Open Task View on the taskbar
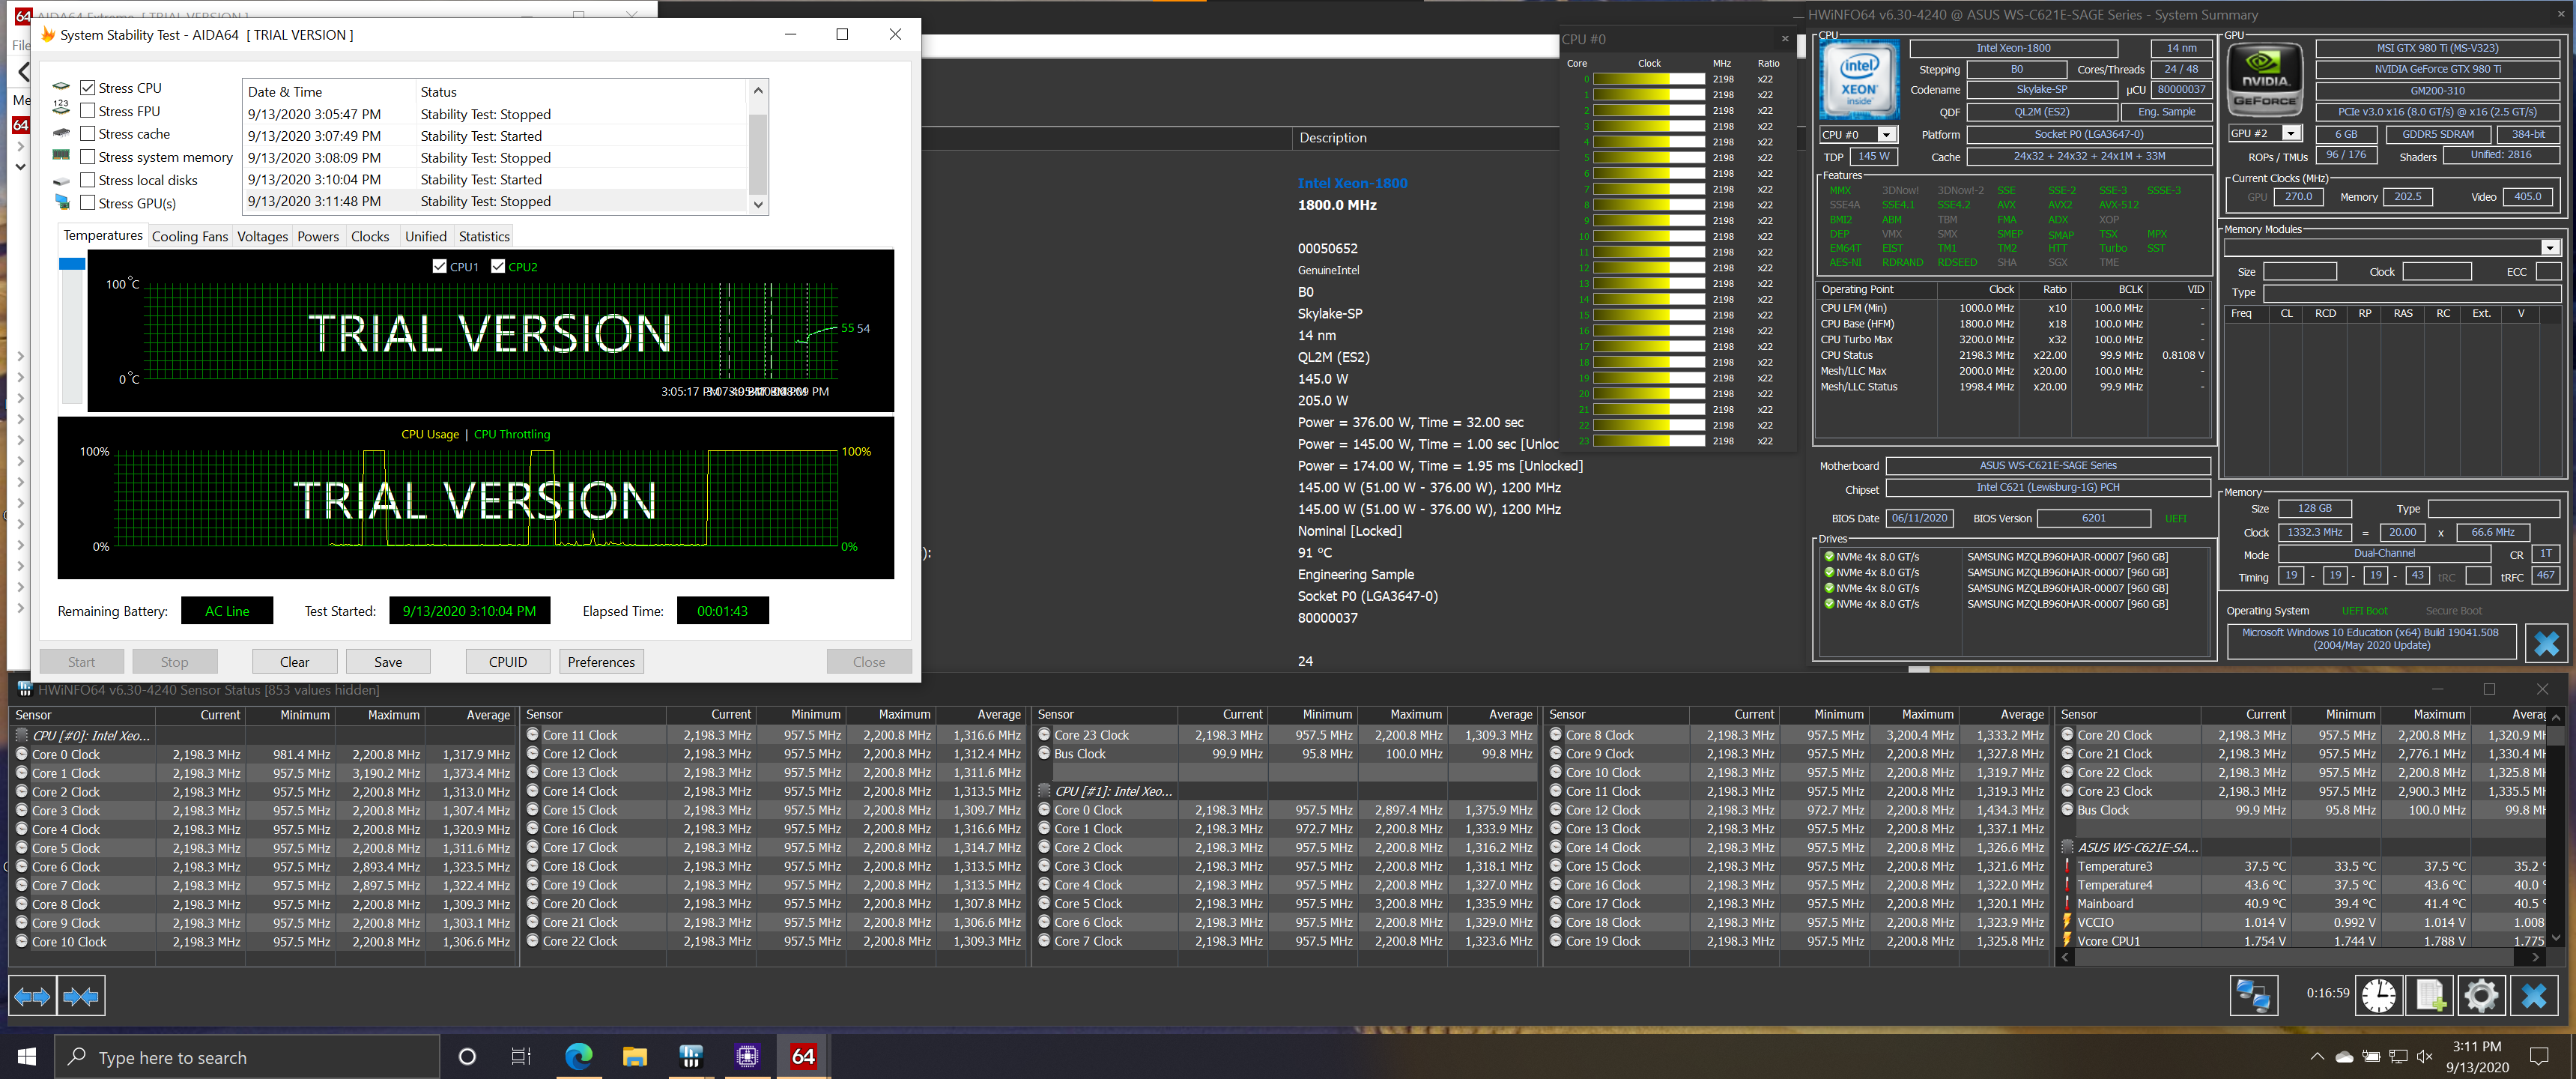 click(521, 1057)
